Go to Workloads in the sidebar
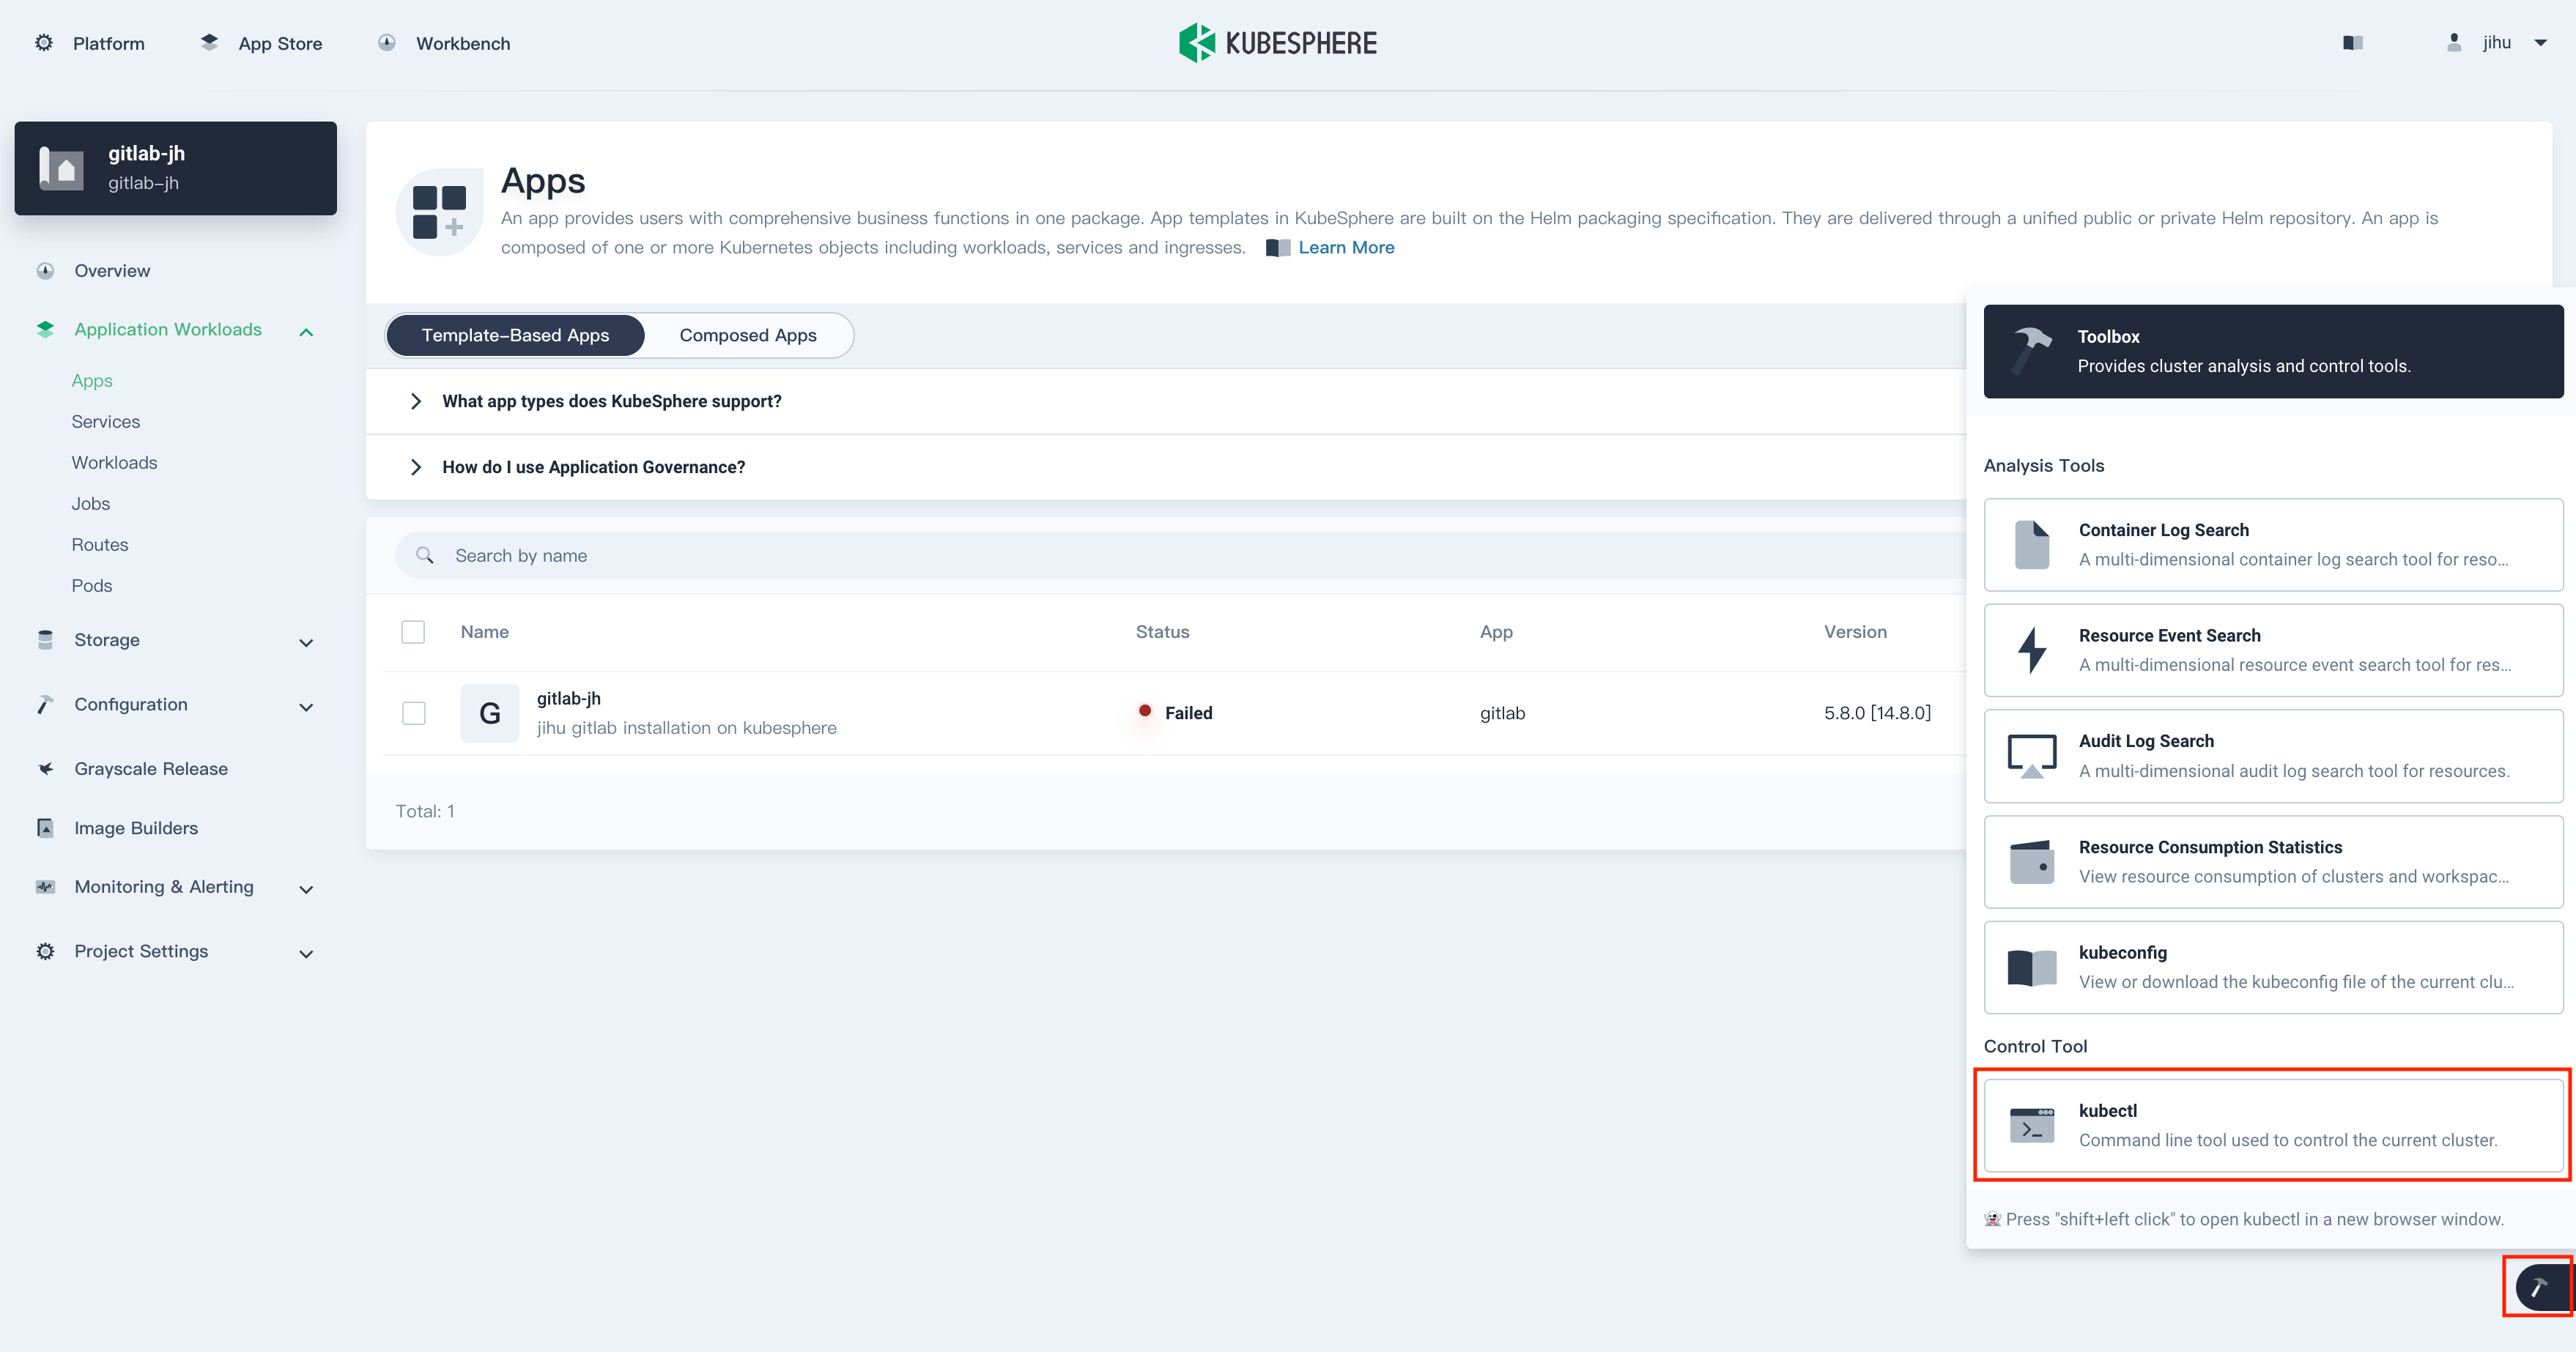The width and height of the screenshot is (2576, 1352). pos(114,463)
